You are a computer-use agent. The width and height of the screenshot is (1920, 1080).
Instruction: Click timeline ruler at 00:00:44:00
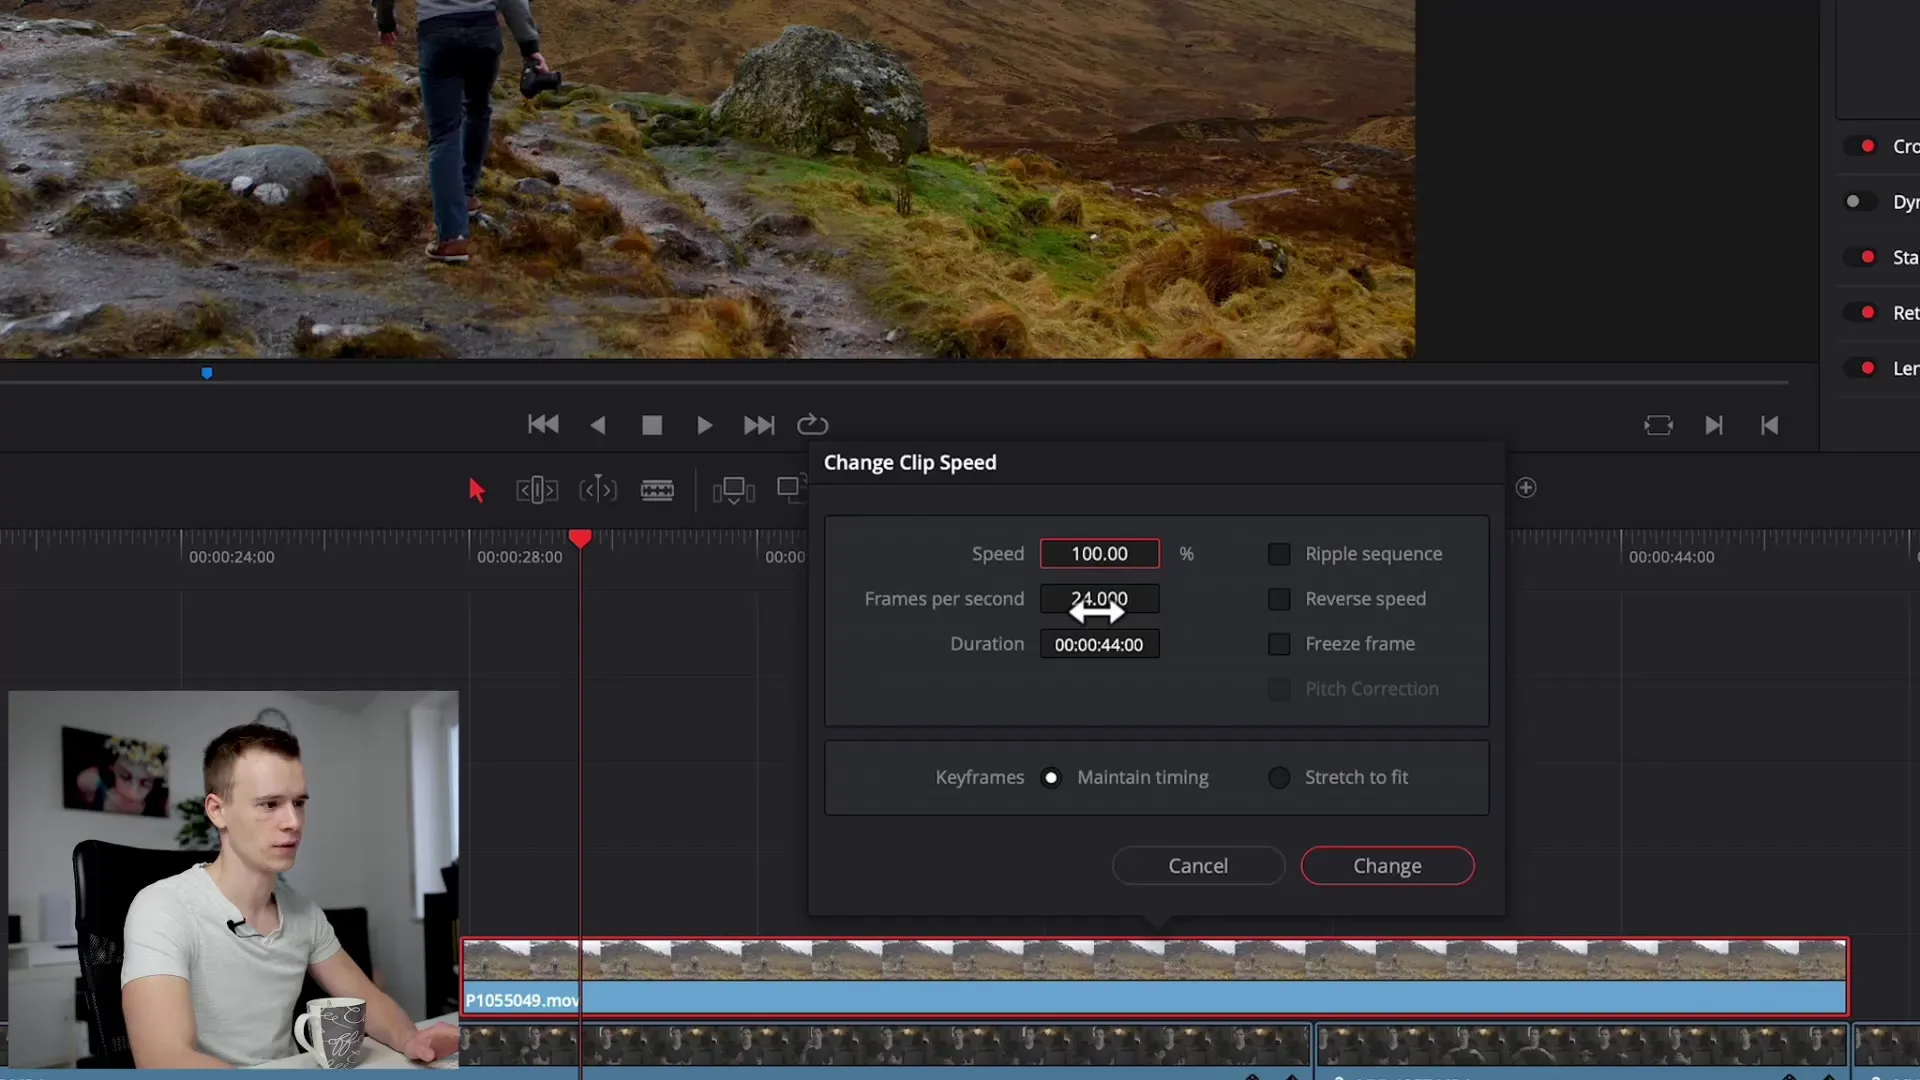coord(1671,557)
